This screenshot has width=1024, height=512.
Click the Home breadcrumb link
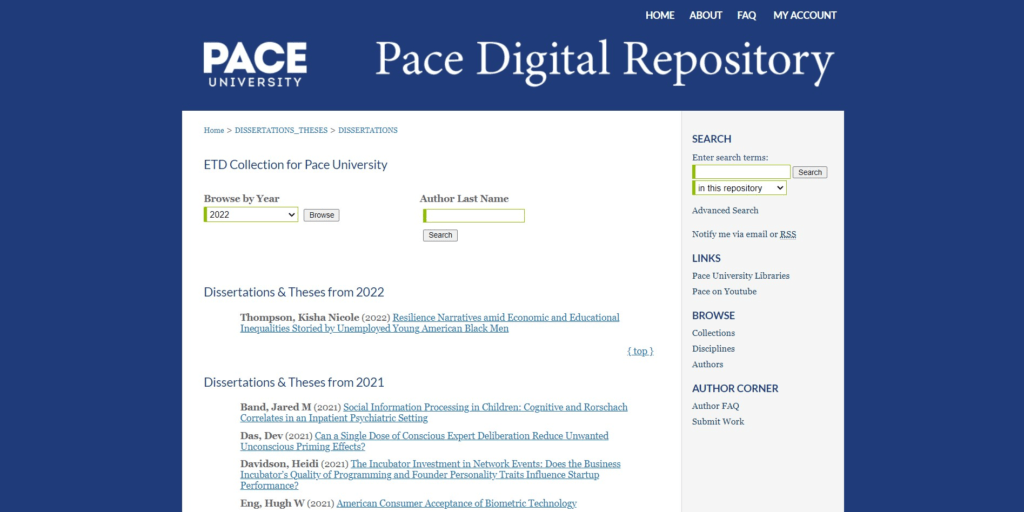pos(214,131)
